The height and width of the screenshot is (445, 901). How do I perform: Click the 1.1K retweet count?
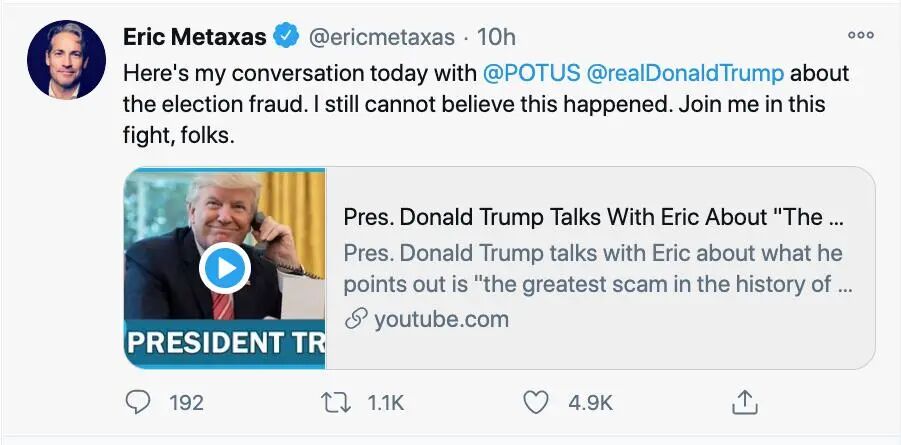[x=385, y=402]
